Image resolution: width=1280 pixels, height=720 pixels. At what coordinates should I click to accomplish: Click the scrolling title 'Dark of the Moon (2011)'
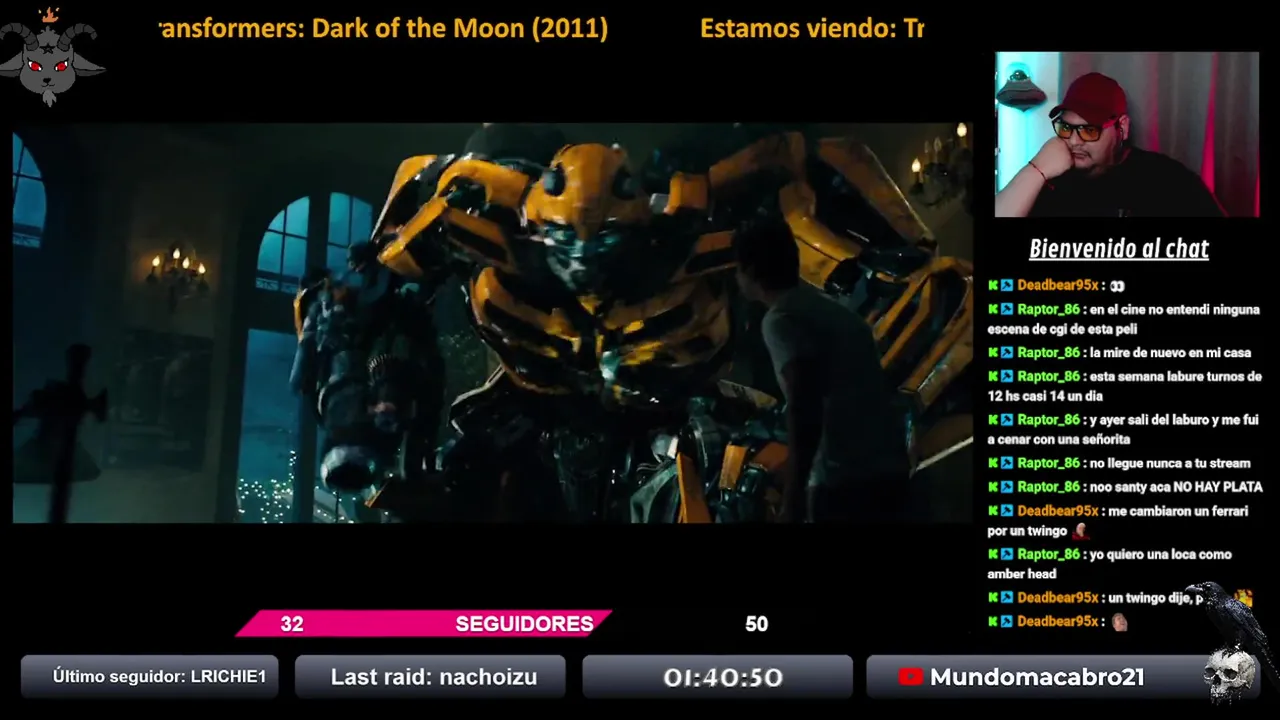point(460,28)
